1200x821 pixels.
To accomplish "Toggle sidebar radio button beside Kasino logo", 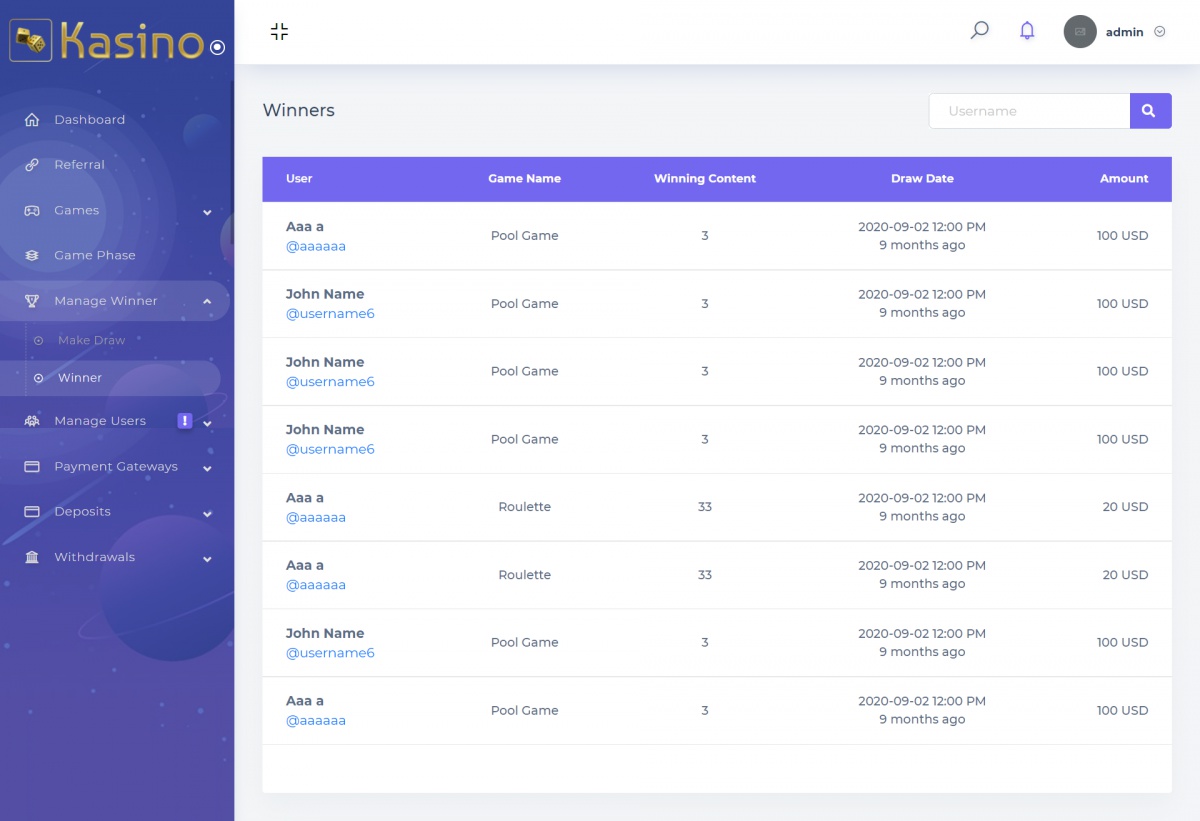I will click(x=217, y=47).
